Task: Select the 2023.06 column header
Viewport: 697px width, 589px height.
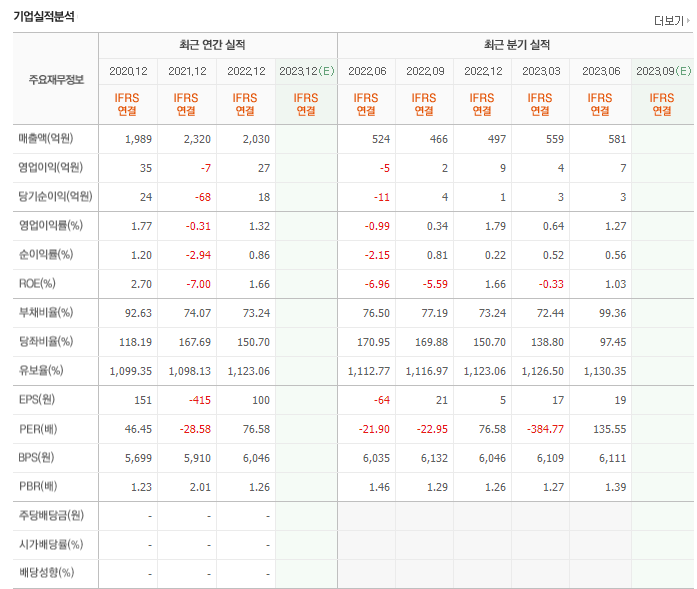Action: point(601,71)
